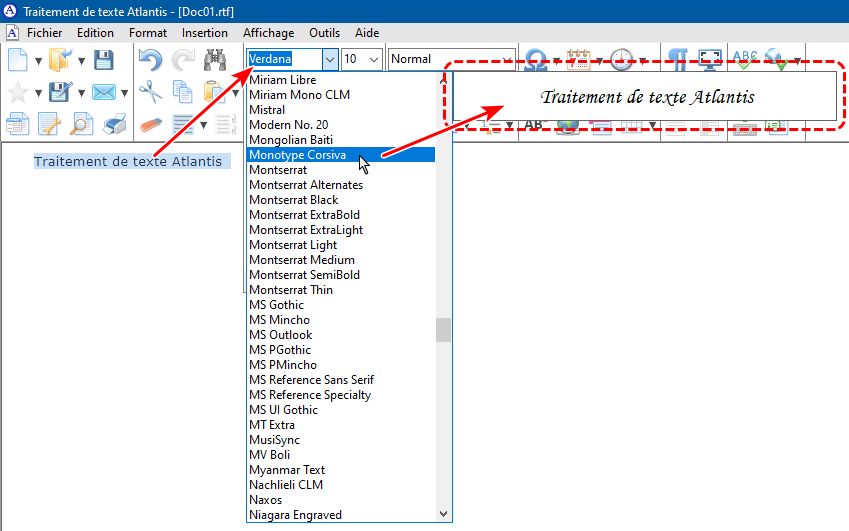Open the Affichage menu
Image resolution: width=849 pixels, height=531 pixels.
pos(269,33)
